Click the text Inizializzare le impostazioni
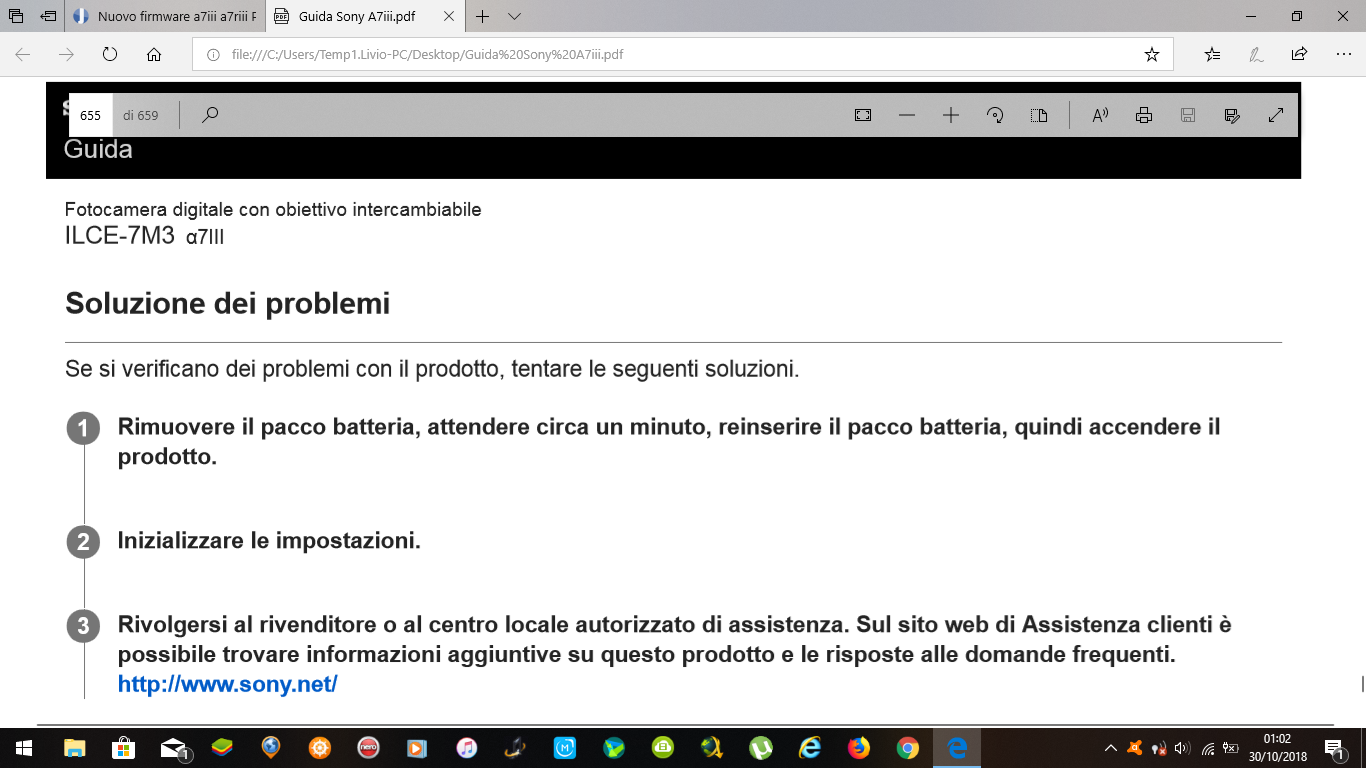The height and width of the screenshot is (768, 1366). tap(269, 541)
